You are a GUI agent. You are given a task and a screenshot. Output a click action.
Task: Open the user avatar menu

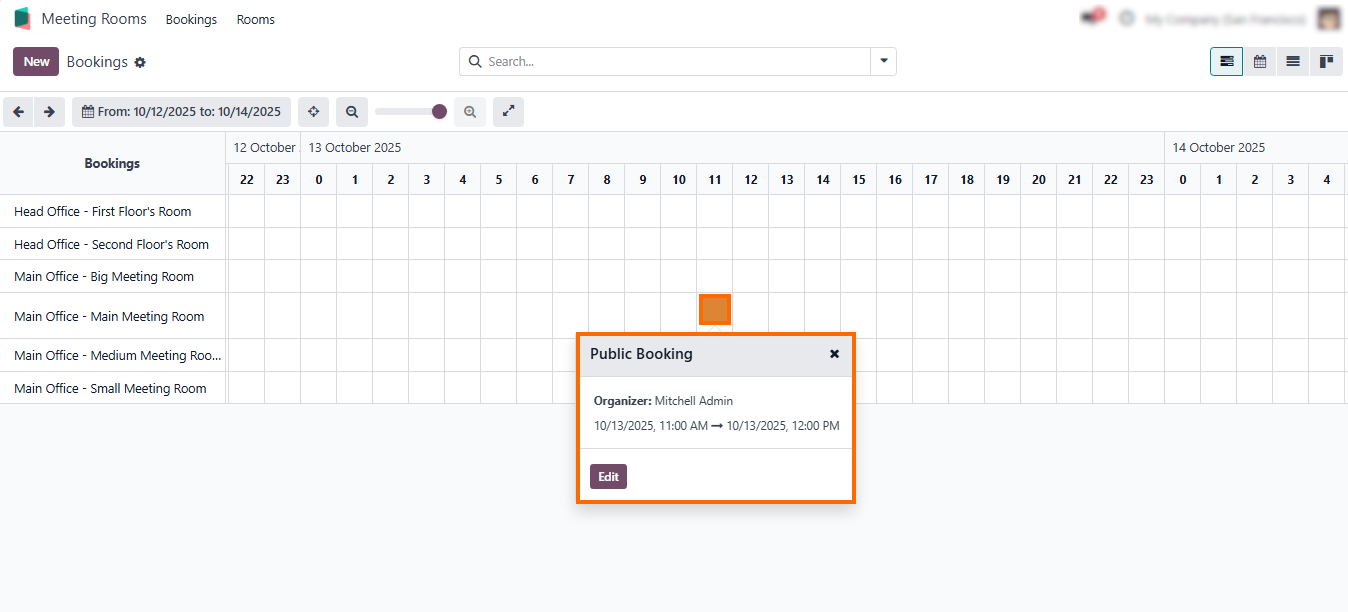(x=1328, y=19)
